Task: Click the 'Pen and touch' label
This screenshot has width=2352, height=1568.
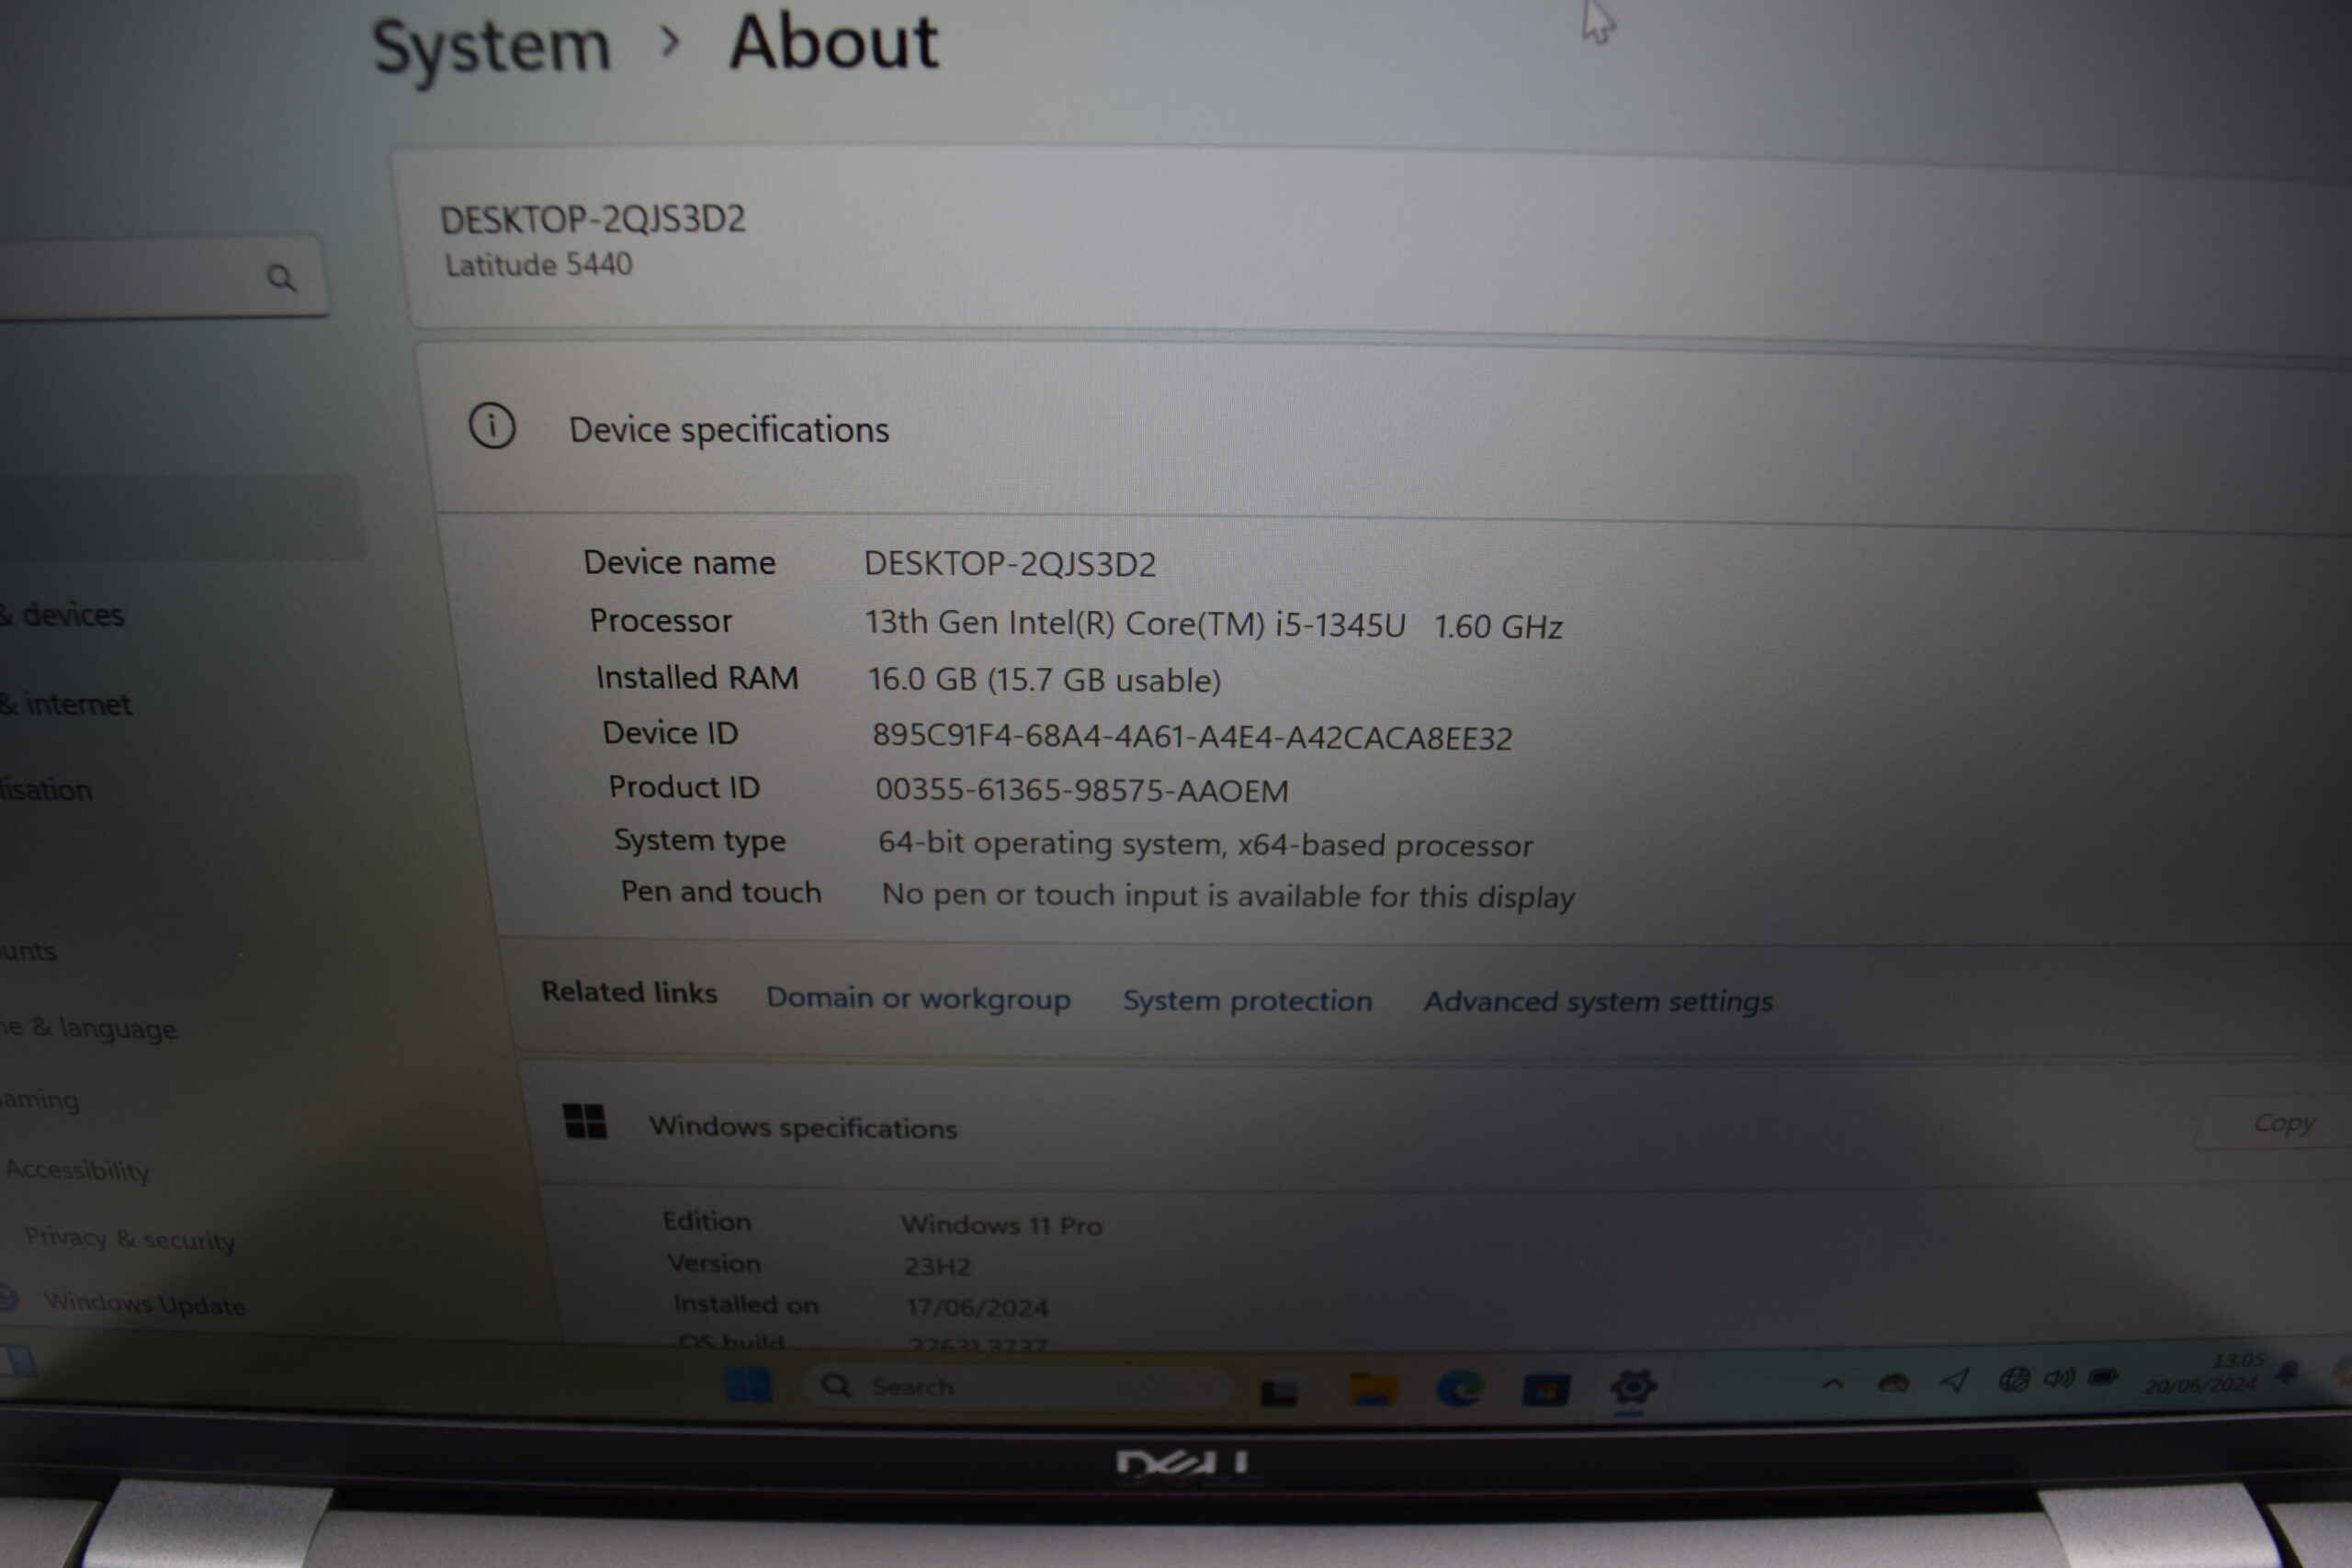Action: point(721,891)
